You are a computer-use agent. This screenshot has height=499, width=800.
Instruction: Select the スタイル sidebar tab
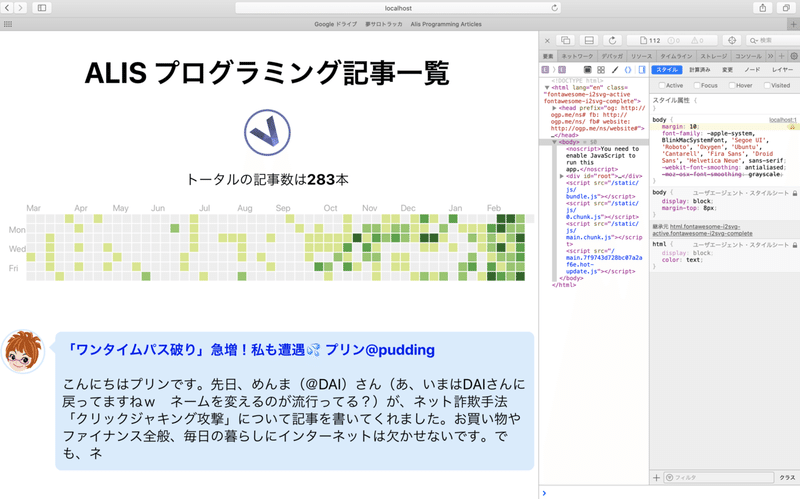(x=667, y=69)
